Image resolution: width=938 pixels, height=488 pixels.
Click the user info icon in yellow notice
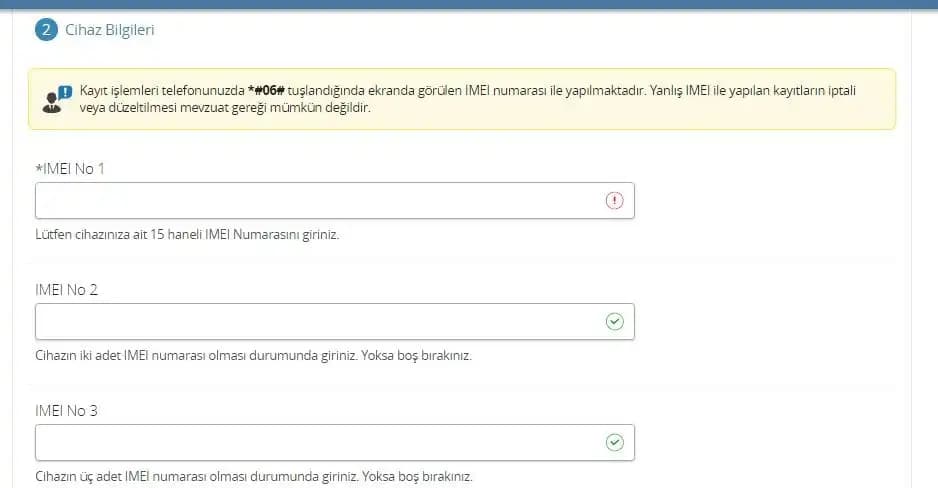click(57, 98)
